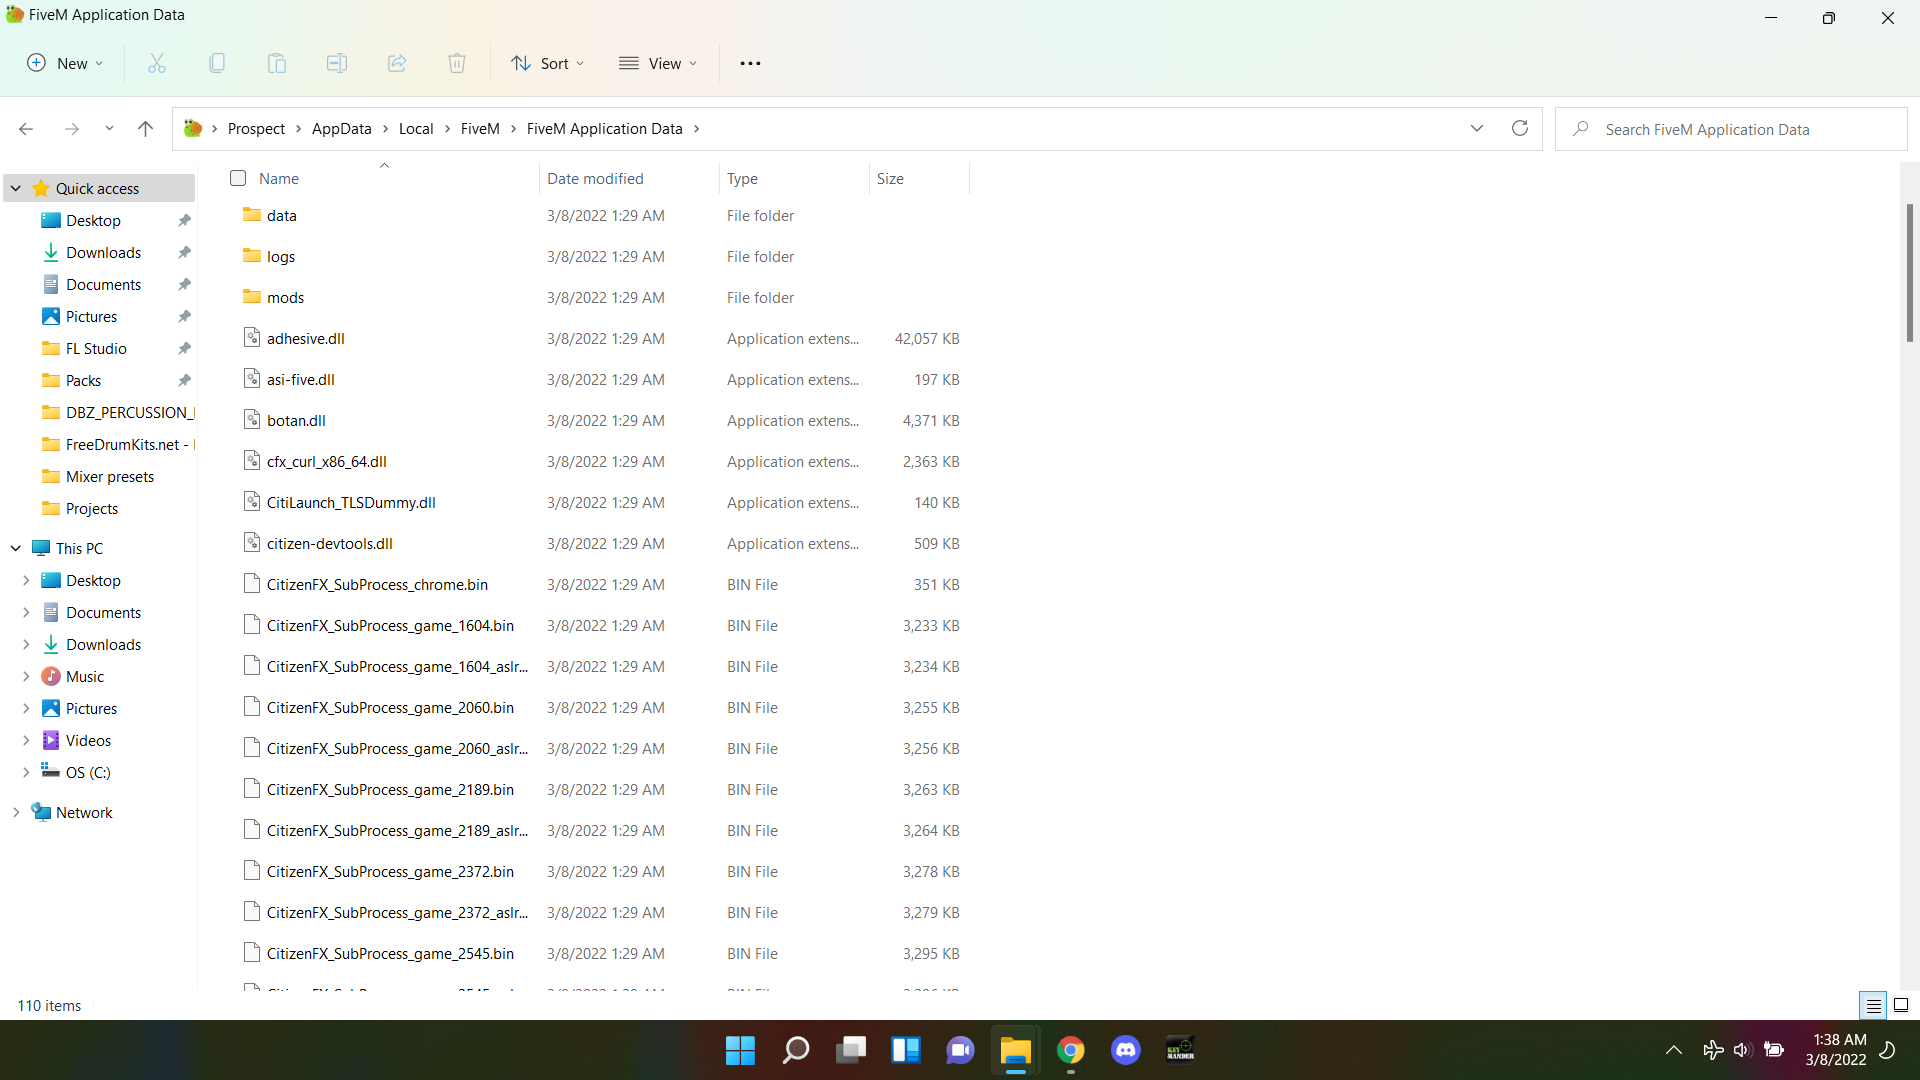Expand address bar history dropdown

[1477, 128]
